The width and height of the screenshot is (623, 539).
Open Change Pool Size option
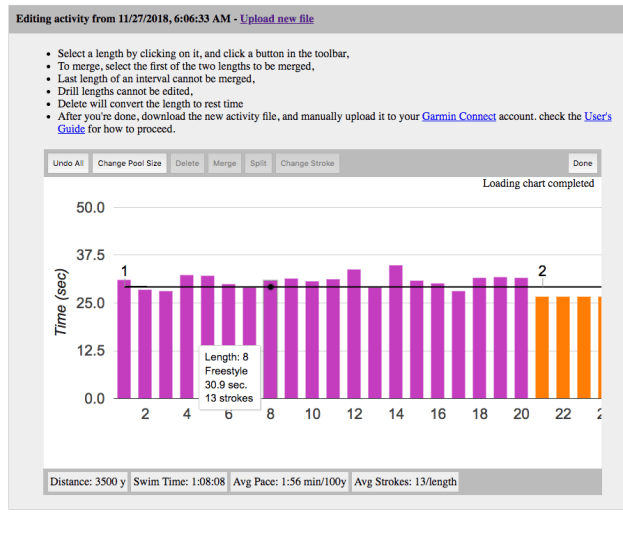pos(129,163)
